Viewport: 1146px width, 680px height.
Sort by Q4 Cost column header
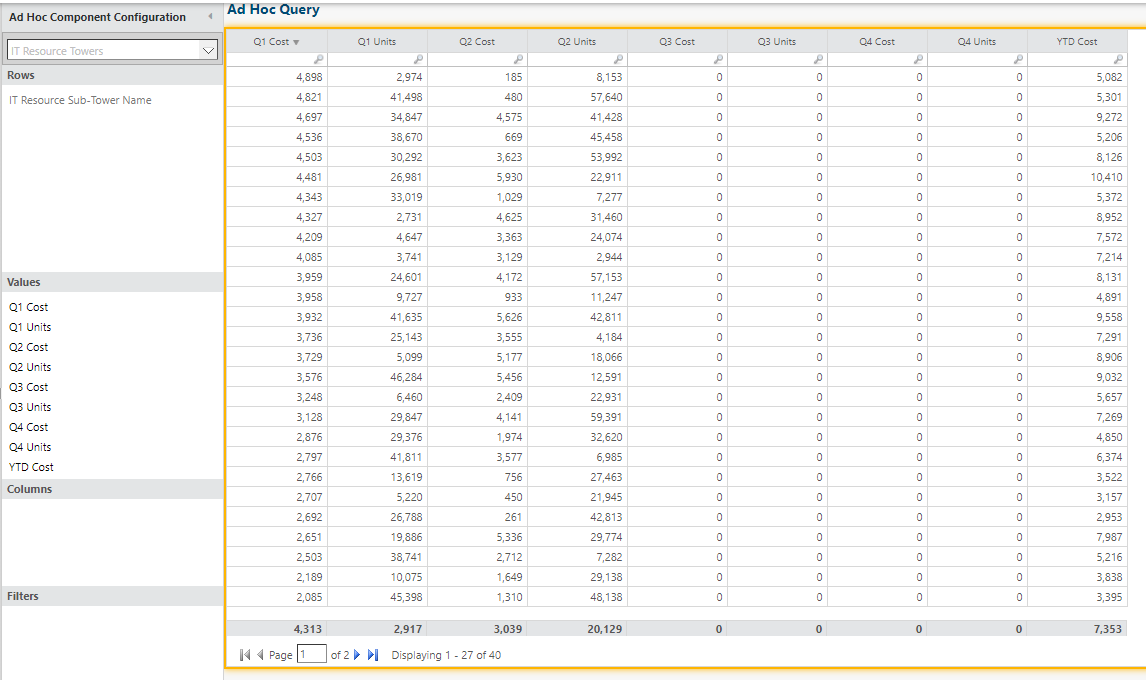(x=878, y=42)
